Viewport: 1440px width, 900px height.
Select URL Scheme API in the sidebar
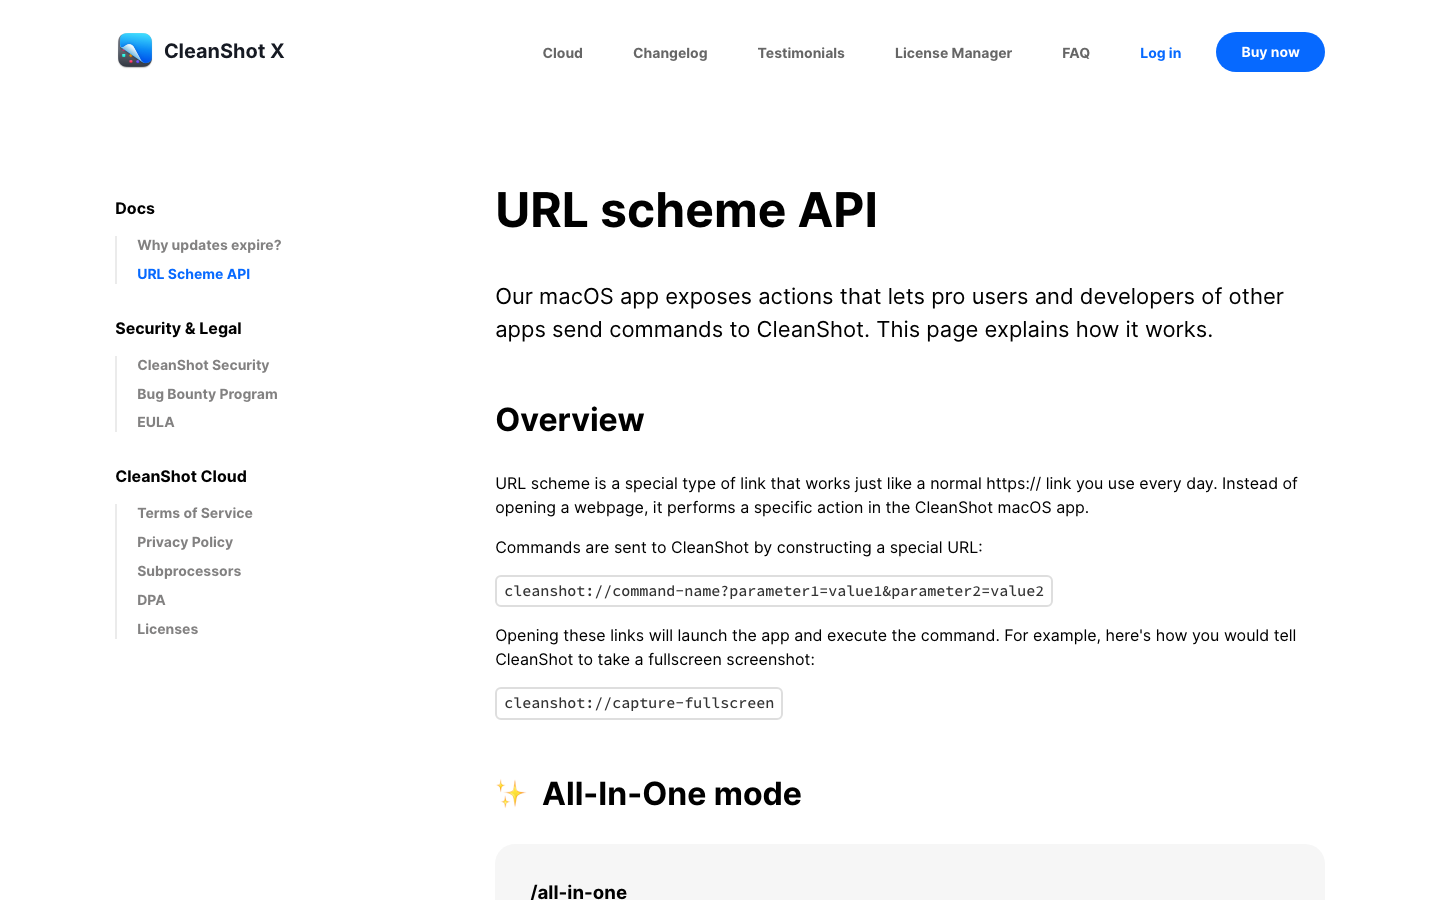pyautogui.click(x=193, y=274)
